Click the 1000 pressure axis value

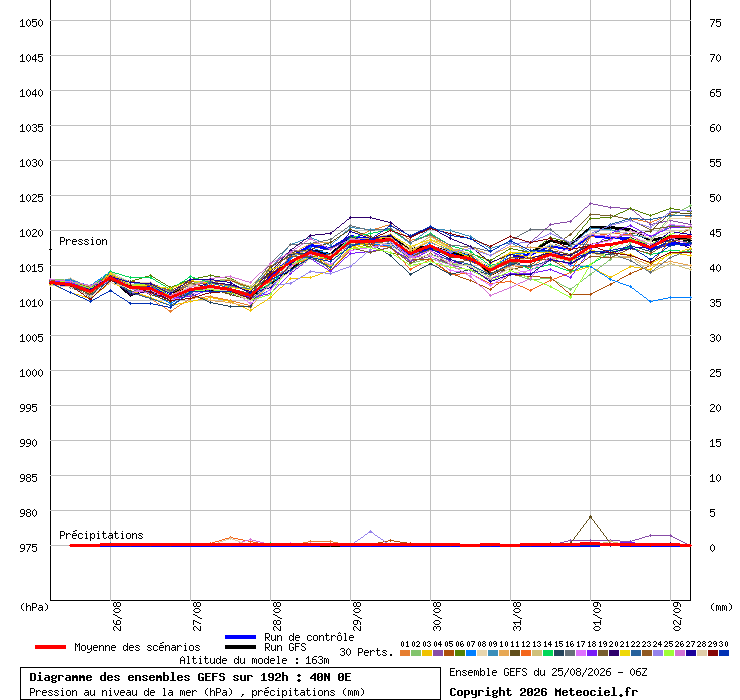coord(31,373)
